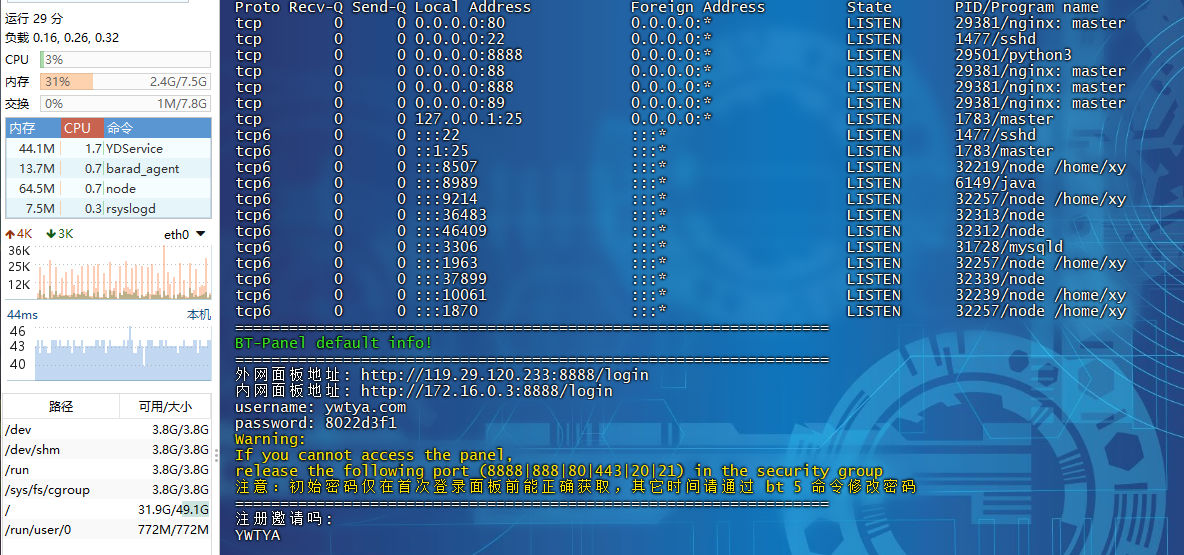Click the 44ms latency value
The height and width of the screenshot is (555, 1184).
point(22,315)
